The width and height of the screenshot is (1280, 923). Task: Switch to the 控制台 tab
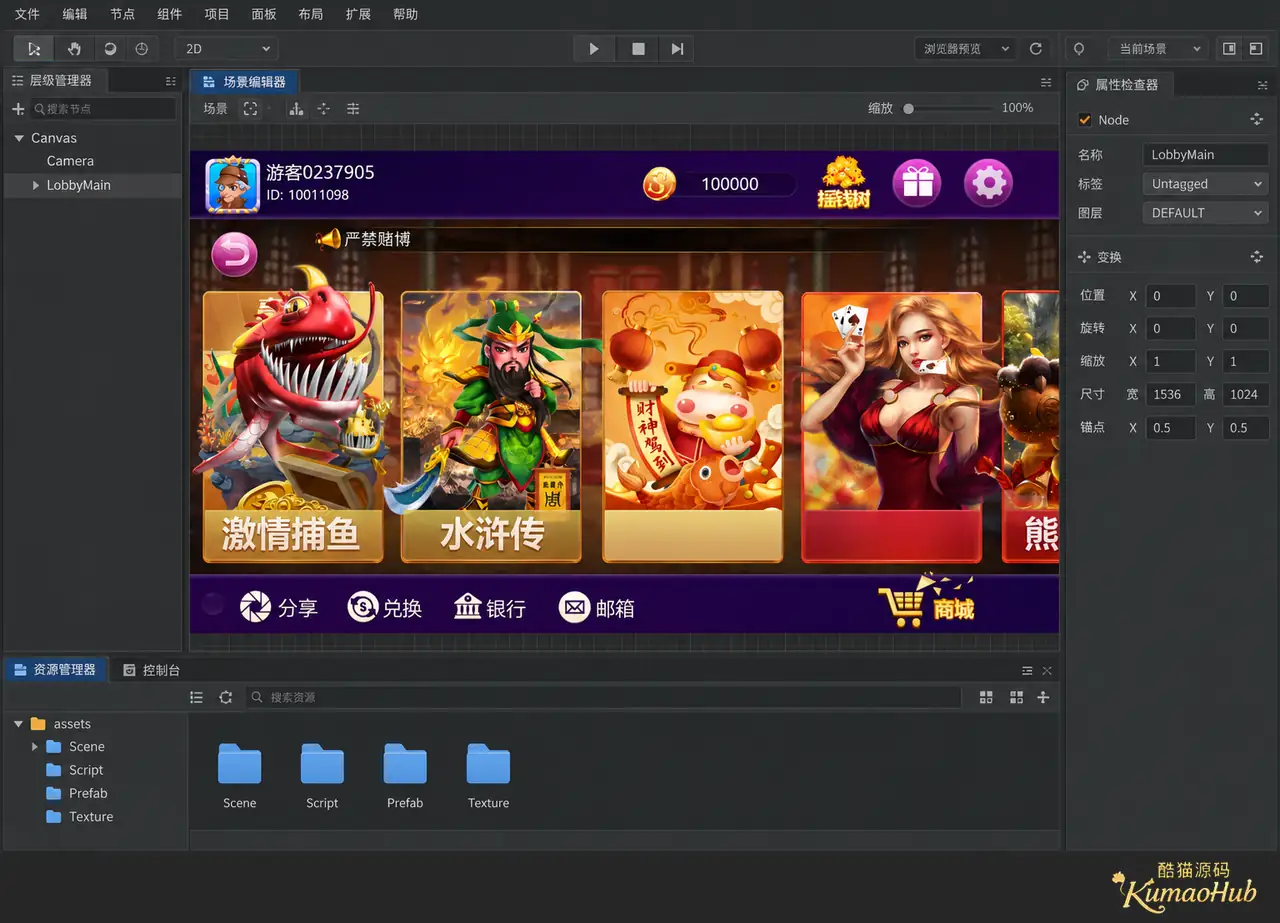pos(152,670)
